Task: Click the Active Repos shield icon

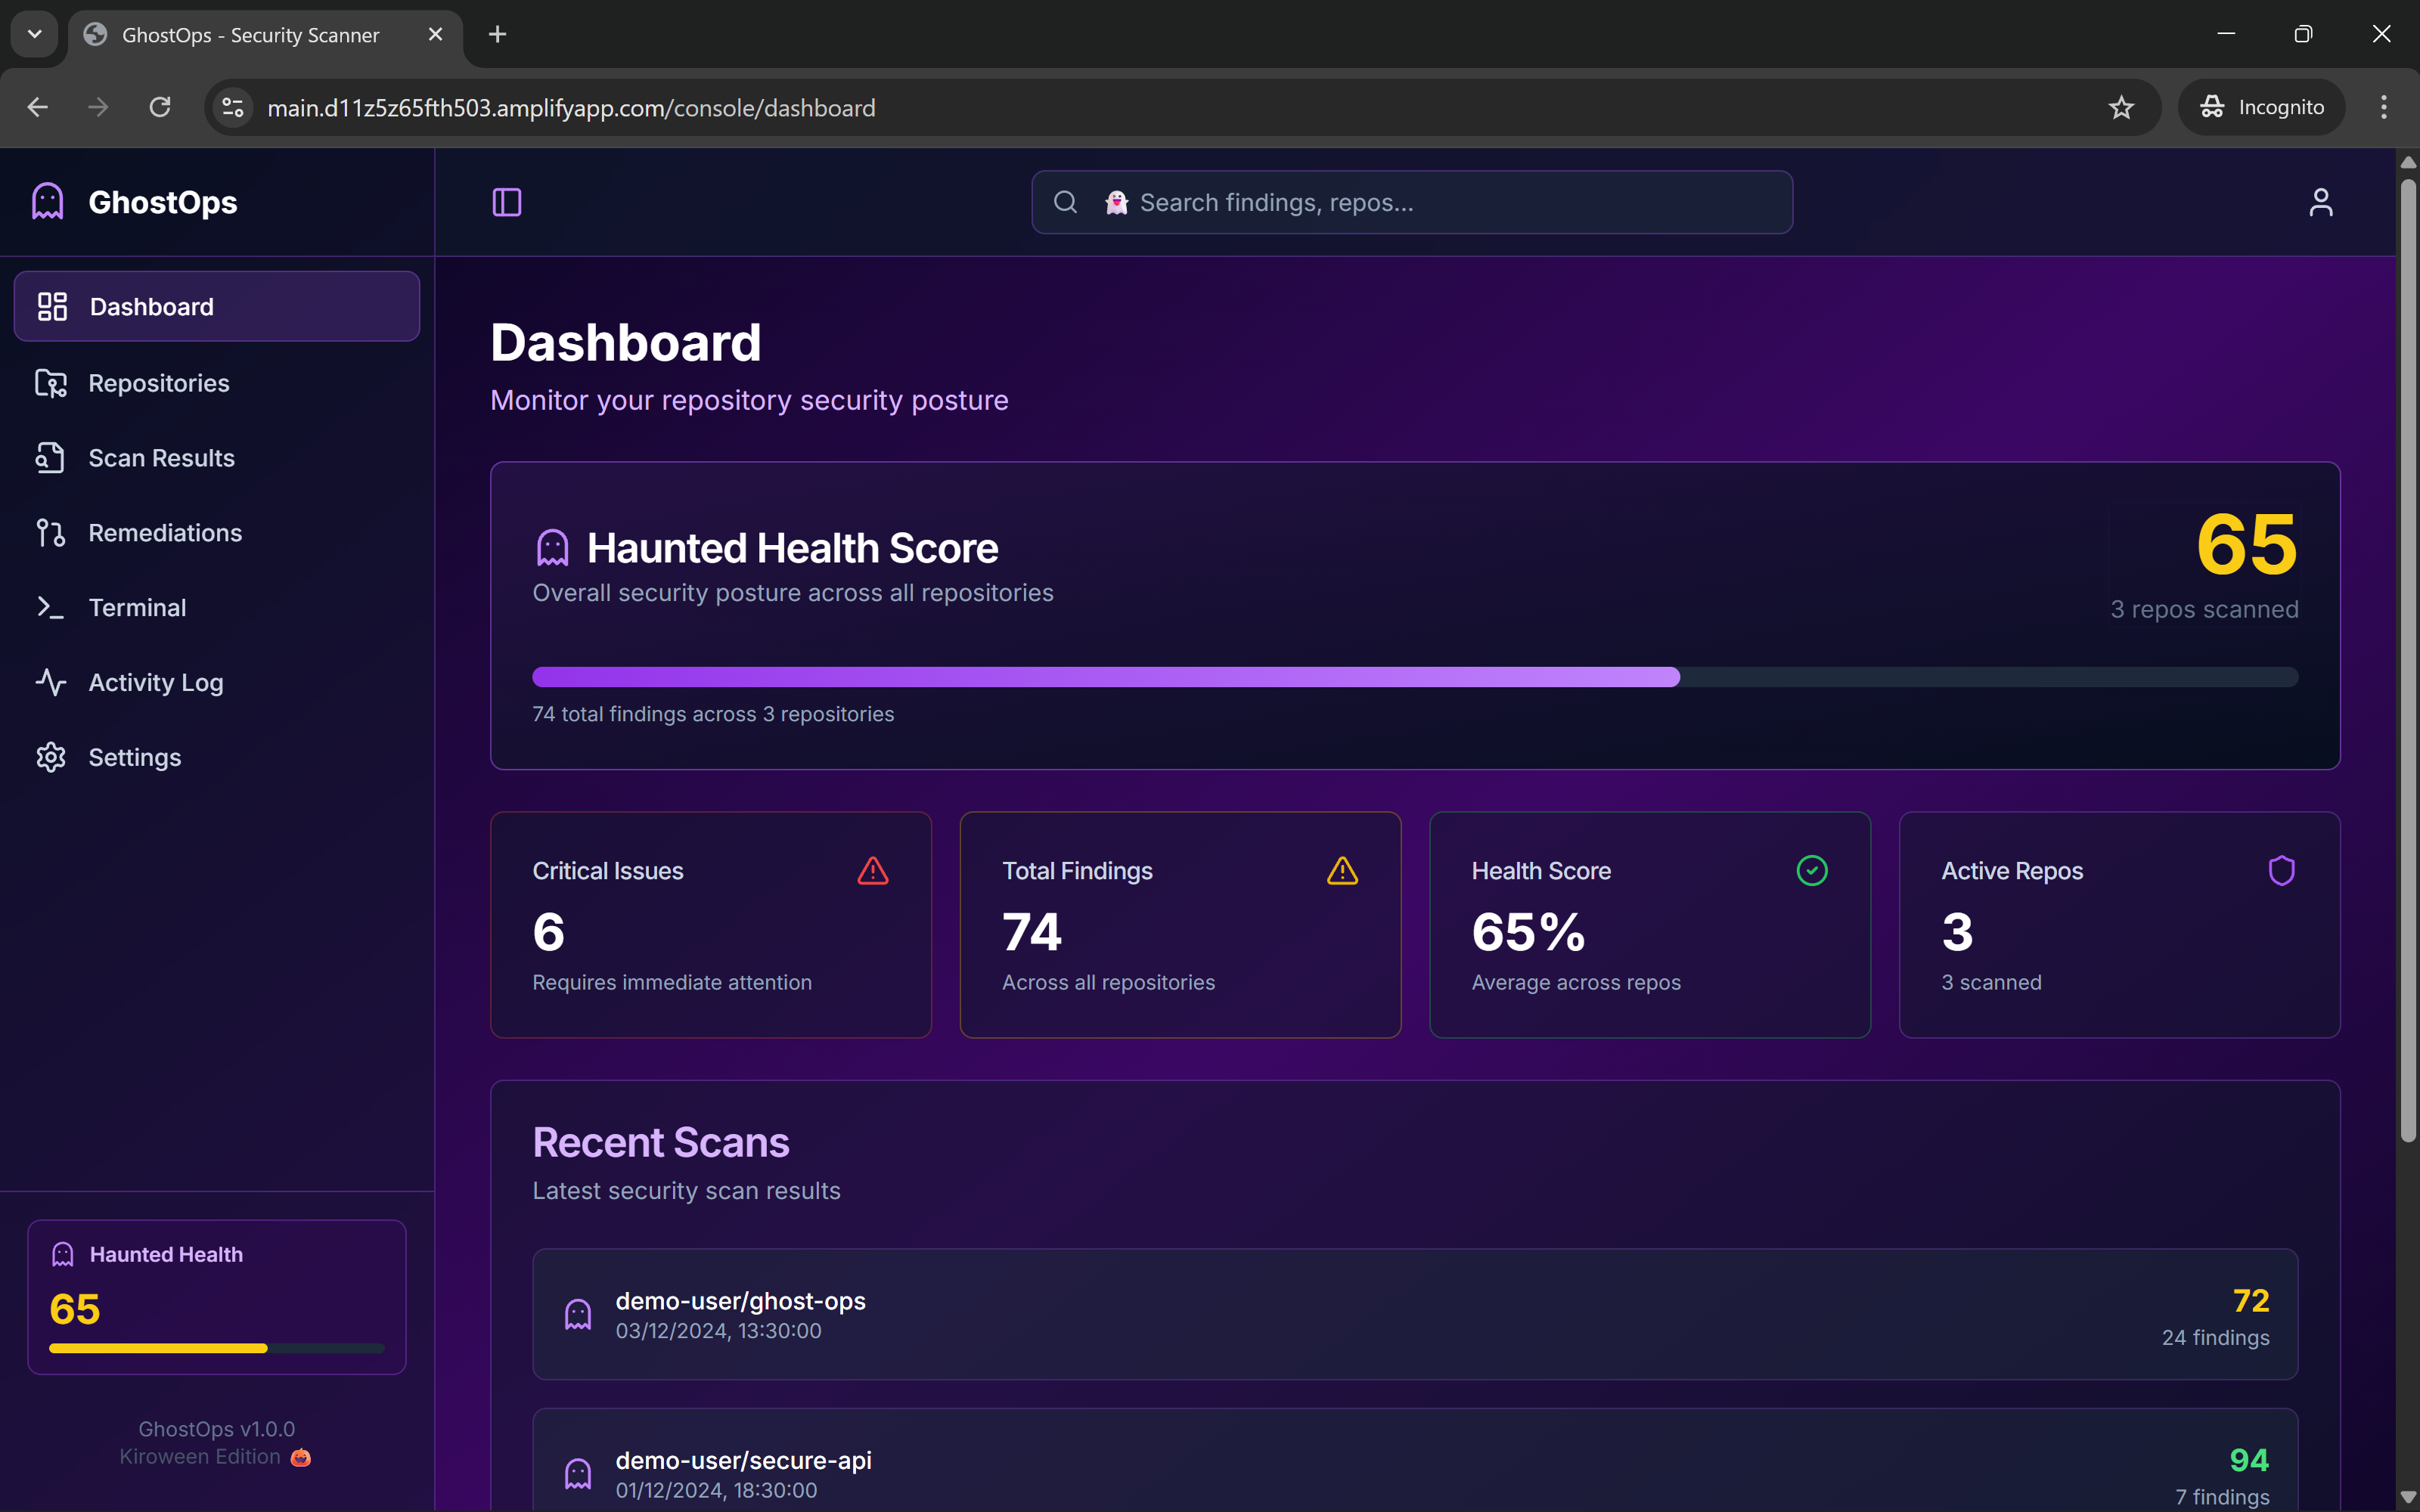Action: pyautogui.click(x=2281, y=871)
